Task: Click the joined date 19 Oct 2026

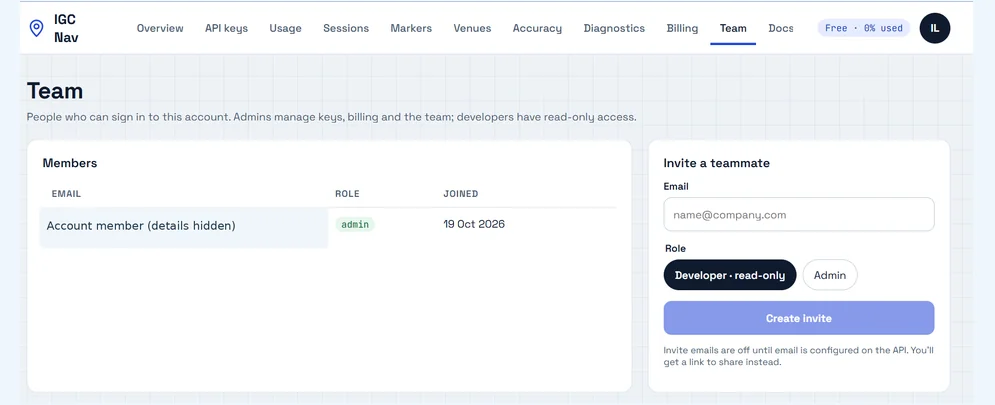Action: [x=474, y=224]
